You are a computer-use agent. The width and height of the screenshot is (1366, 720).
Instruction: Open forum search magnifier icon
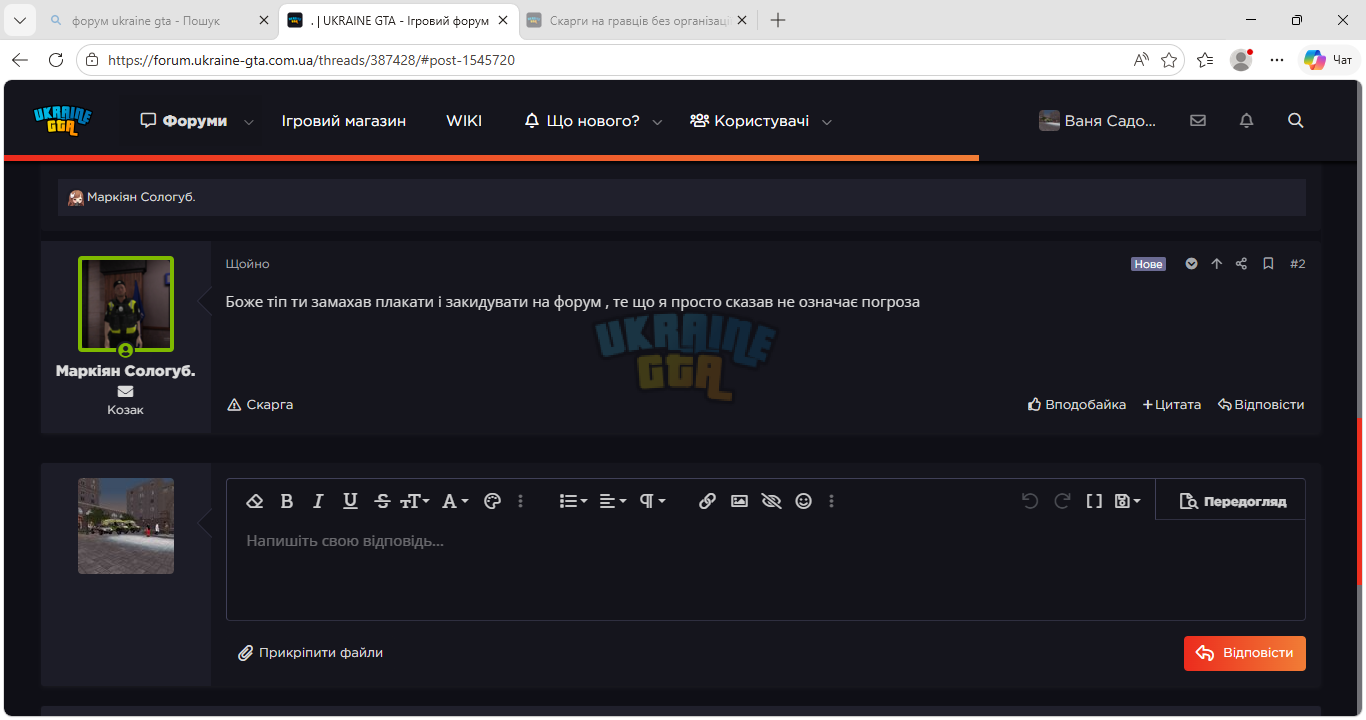(x=1296, y=121)
